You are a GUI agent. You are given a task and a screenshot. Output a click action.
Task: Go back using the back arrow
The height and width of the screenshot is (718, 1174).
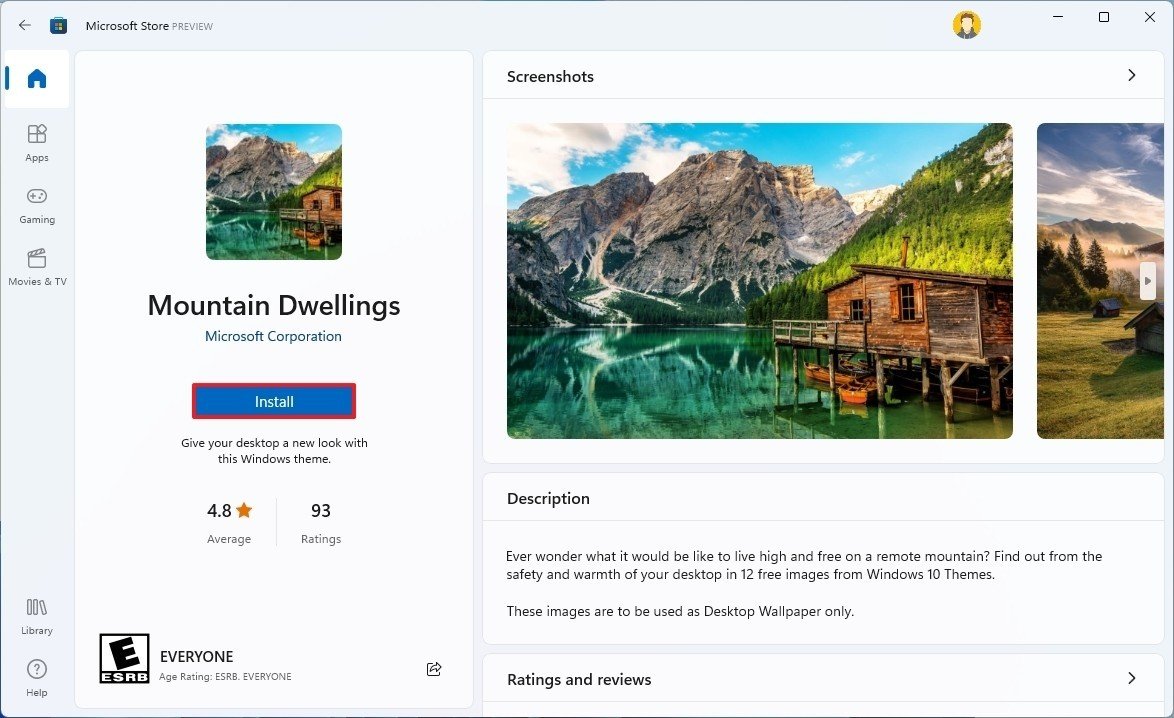[25, 26]
